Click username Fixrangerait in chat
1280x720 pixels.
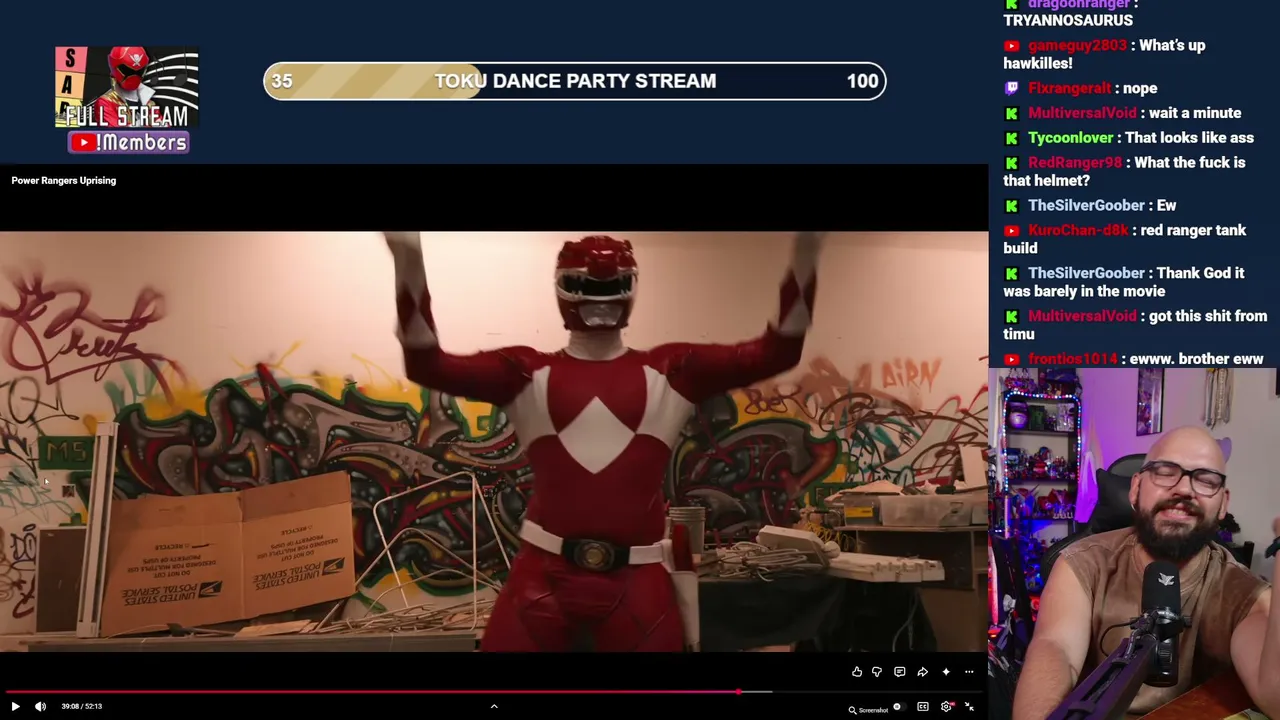[x=1069, y=88]
